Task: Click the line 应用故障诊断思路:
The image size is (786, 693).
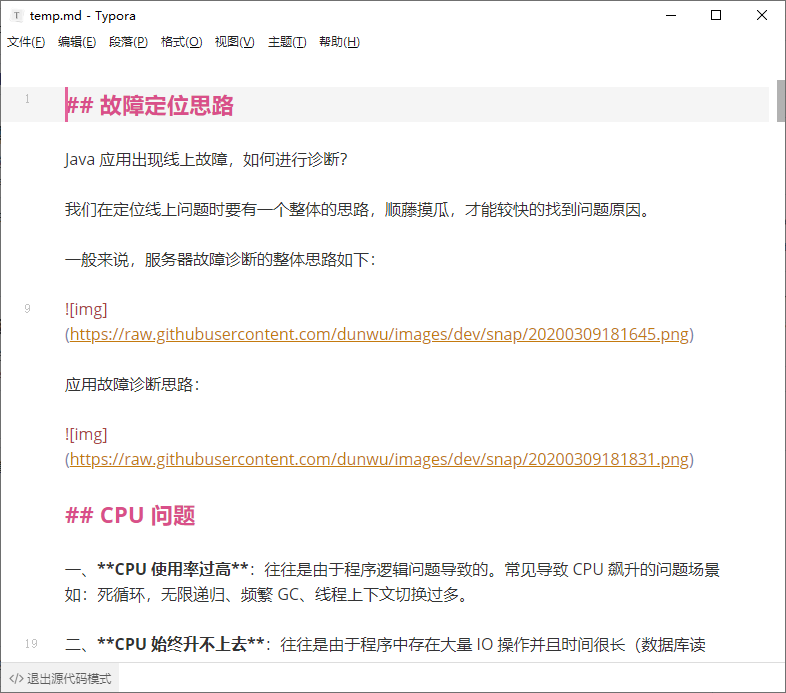Action: (x=132, y=384)
